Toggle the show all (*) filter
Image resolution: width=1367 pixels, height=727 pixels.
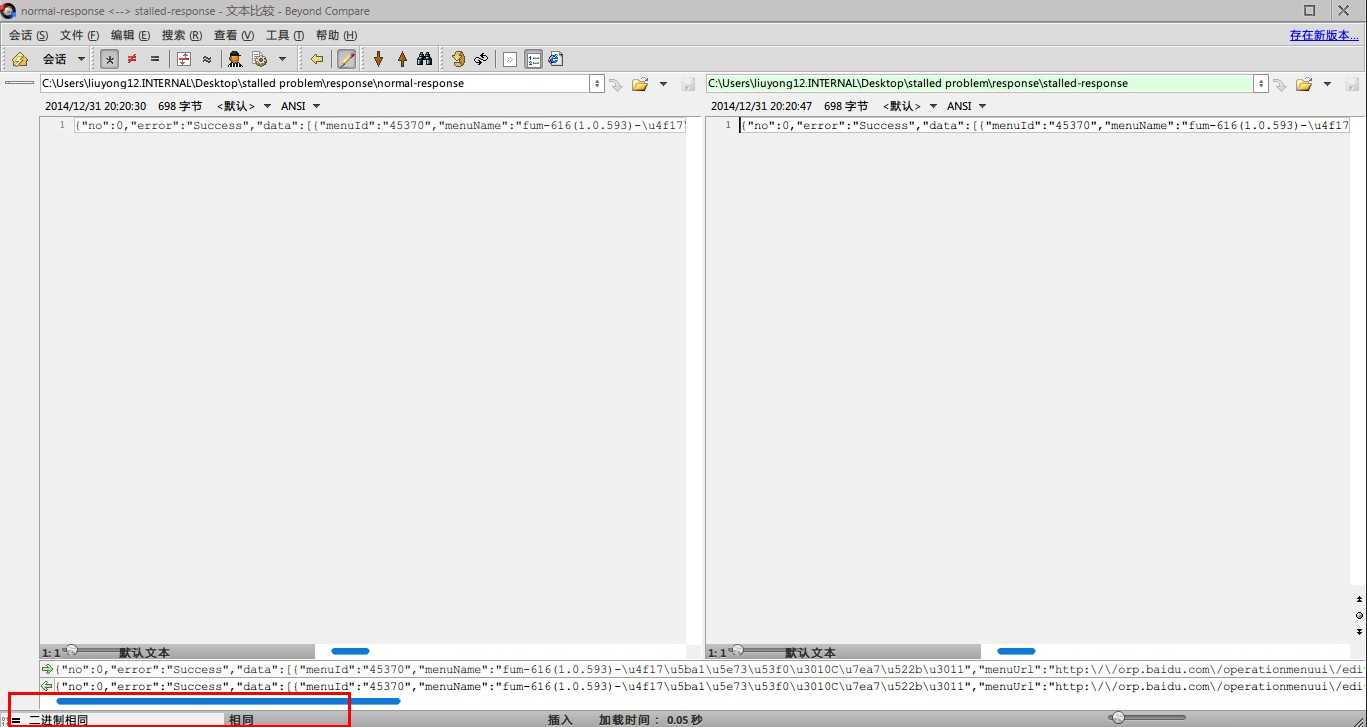click(x=110, y=59)
